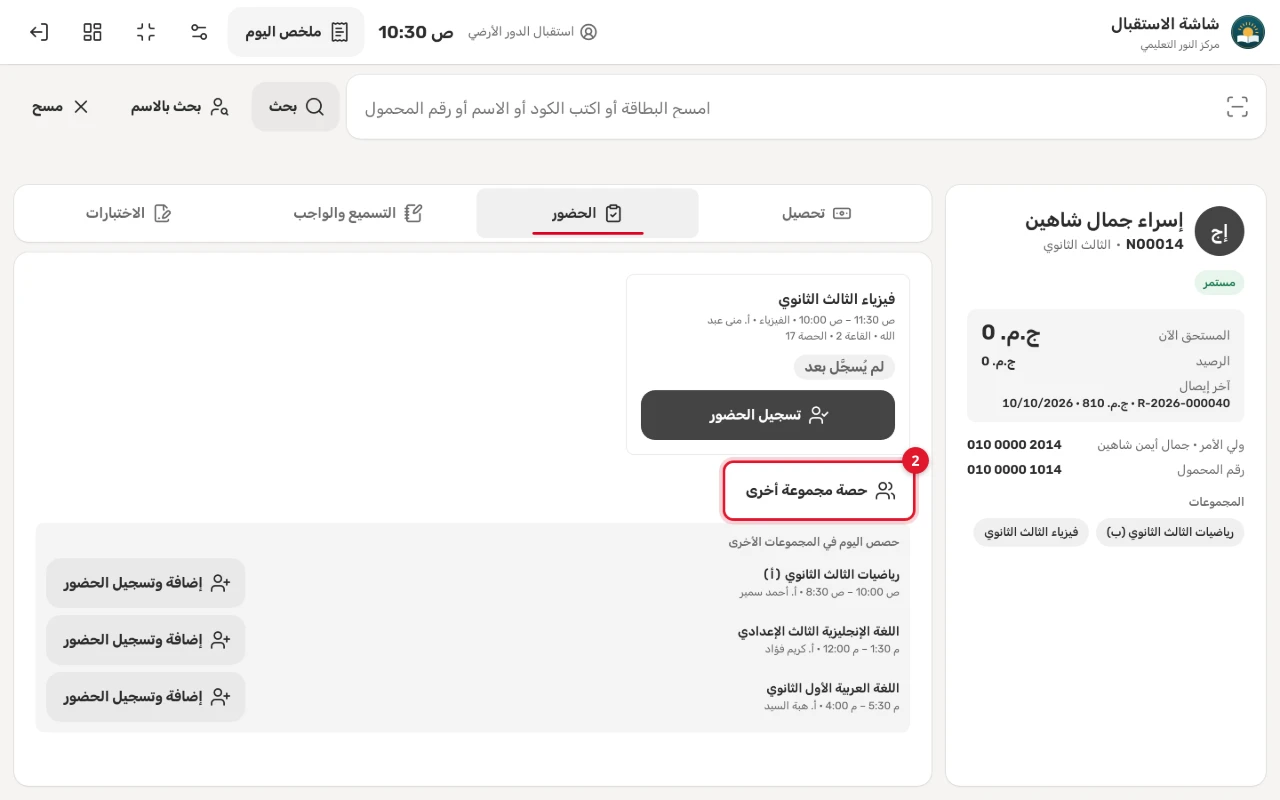Select the الحضور tab
This screenshot has height=800, width=1280.
pos(587,213)
